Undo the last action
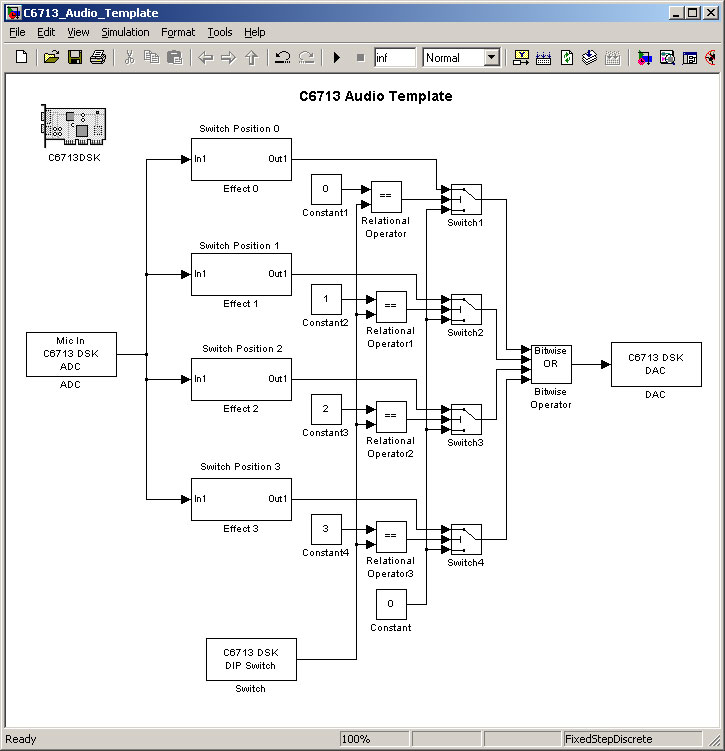The height and width of the screenshot is (751, 725). 283,57
